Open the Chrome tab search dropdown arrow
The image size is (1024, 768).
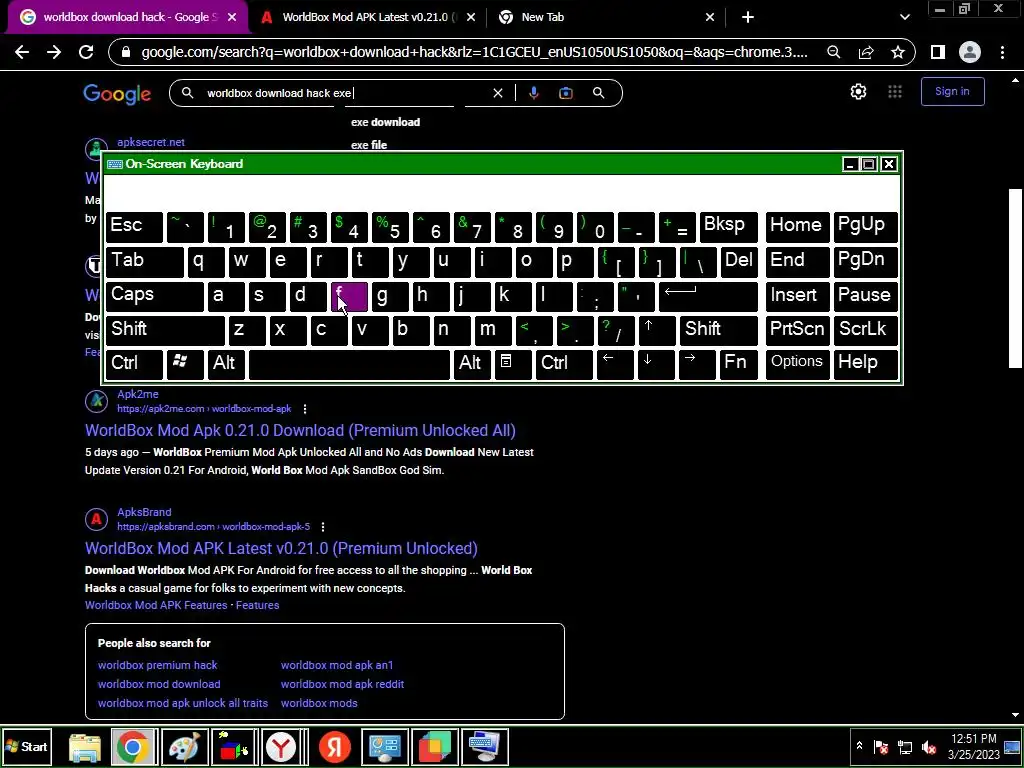[904, 18]
